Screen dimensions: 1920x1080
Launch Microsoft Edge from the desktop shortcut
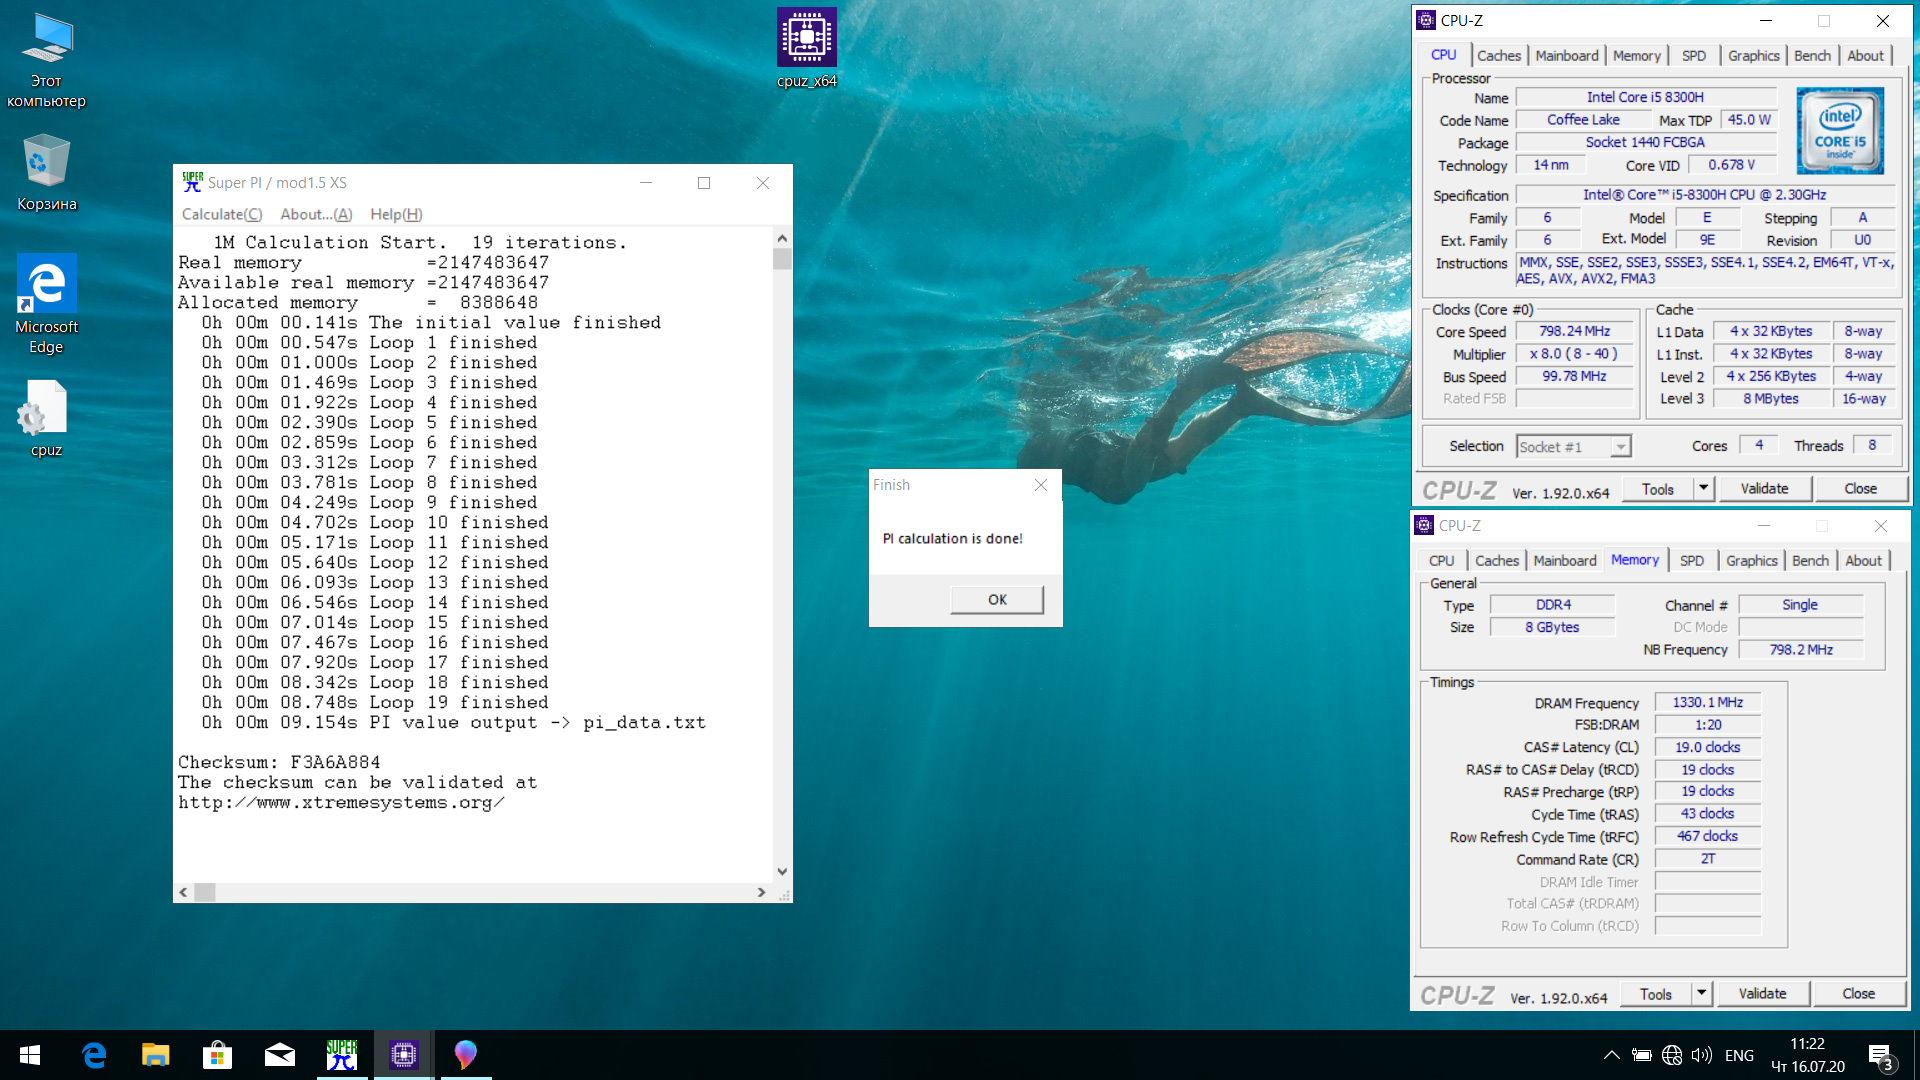pyautogui.click(x=46, y=304)
